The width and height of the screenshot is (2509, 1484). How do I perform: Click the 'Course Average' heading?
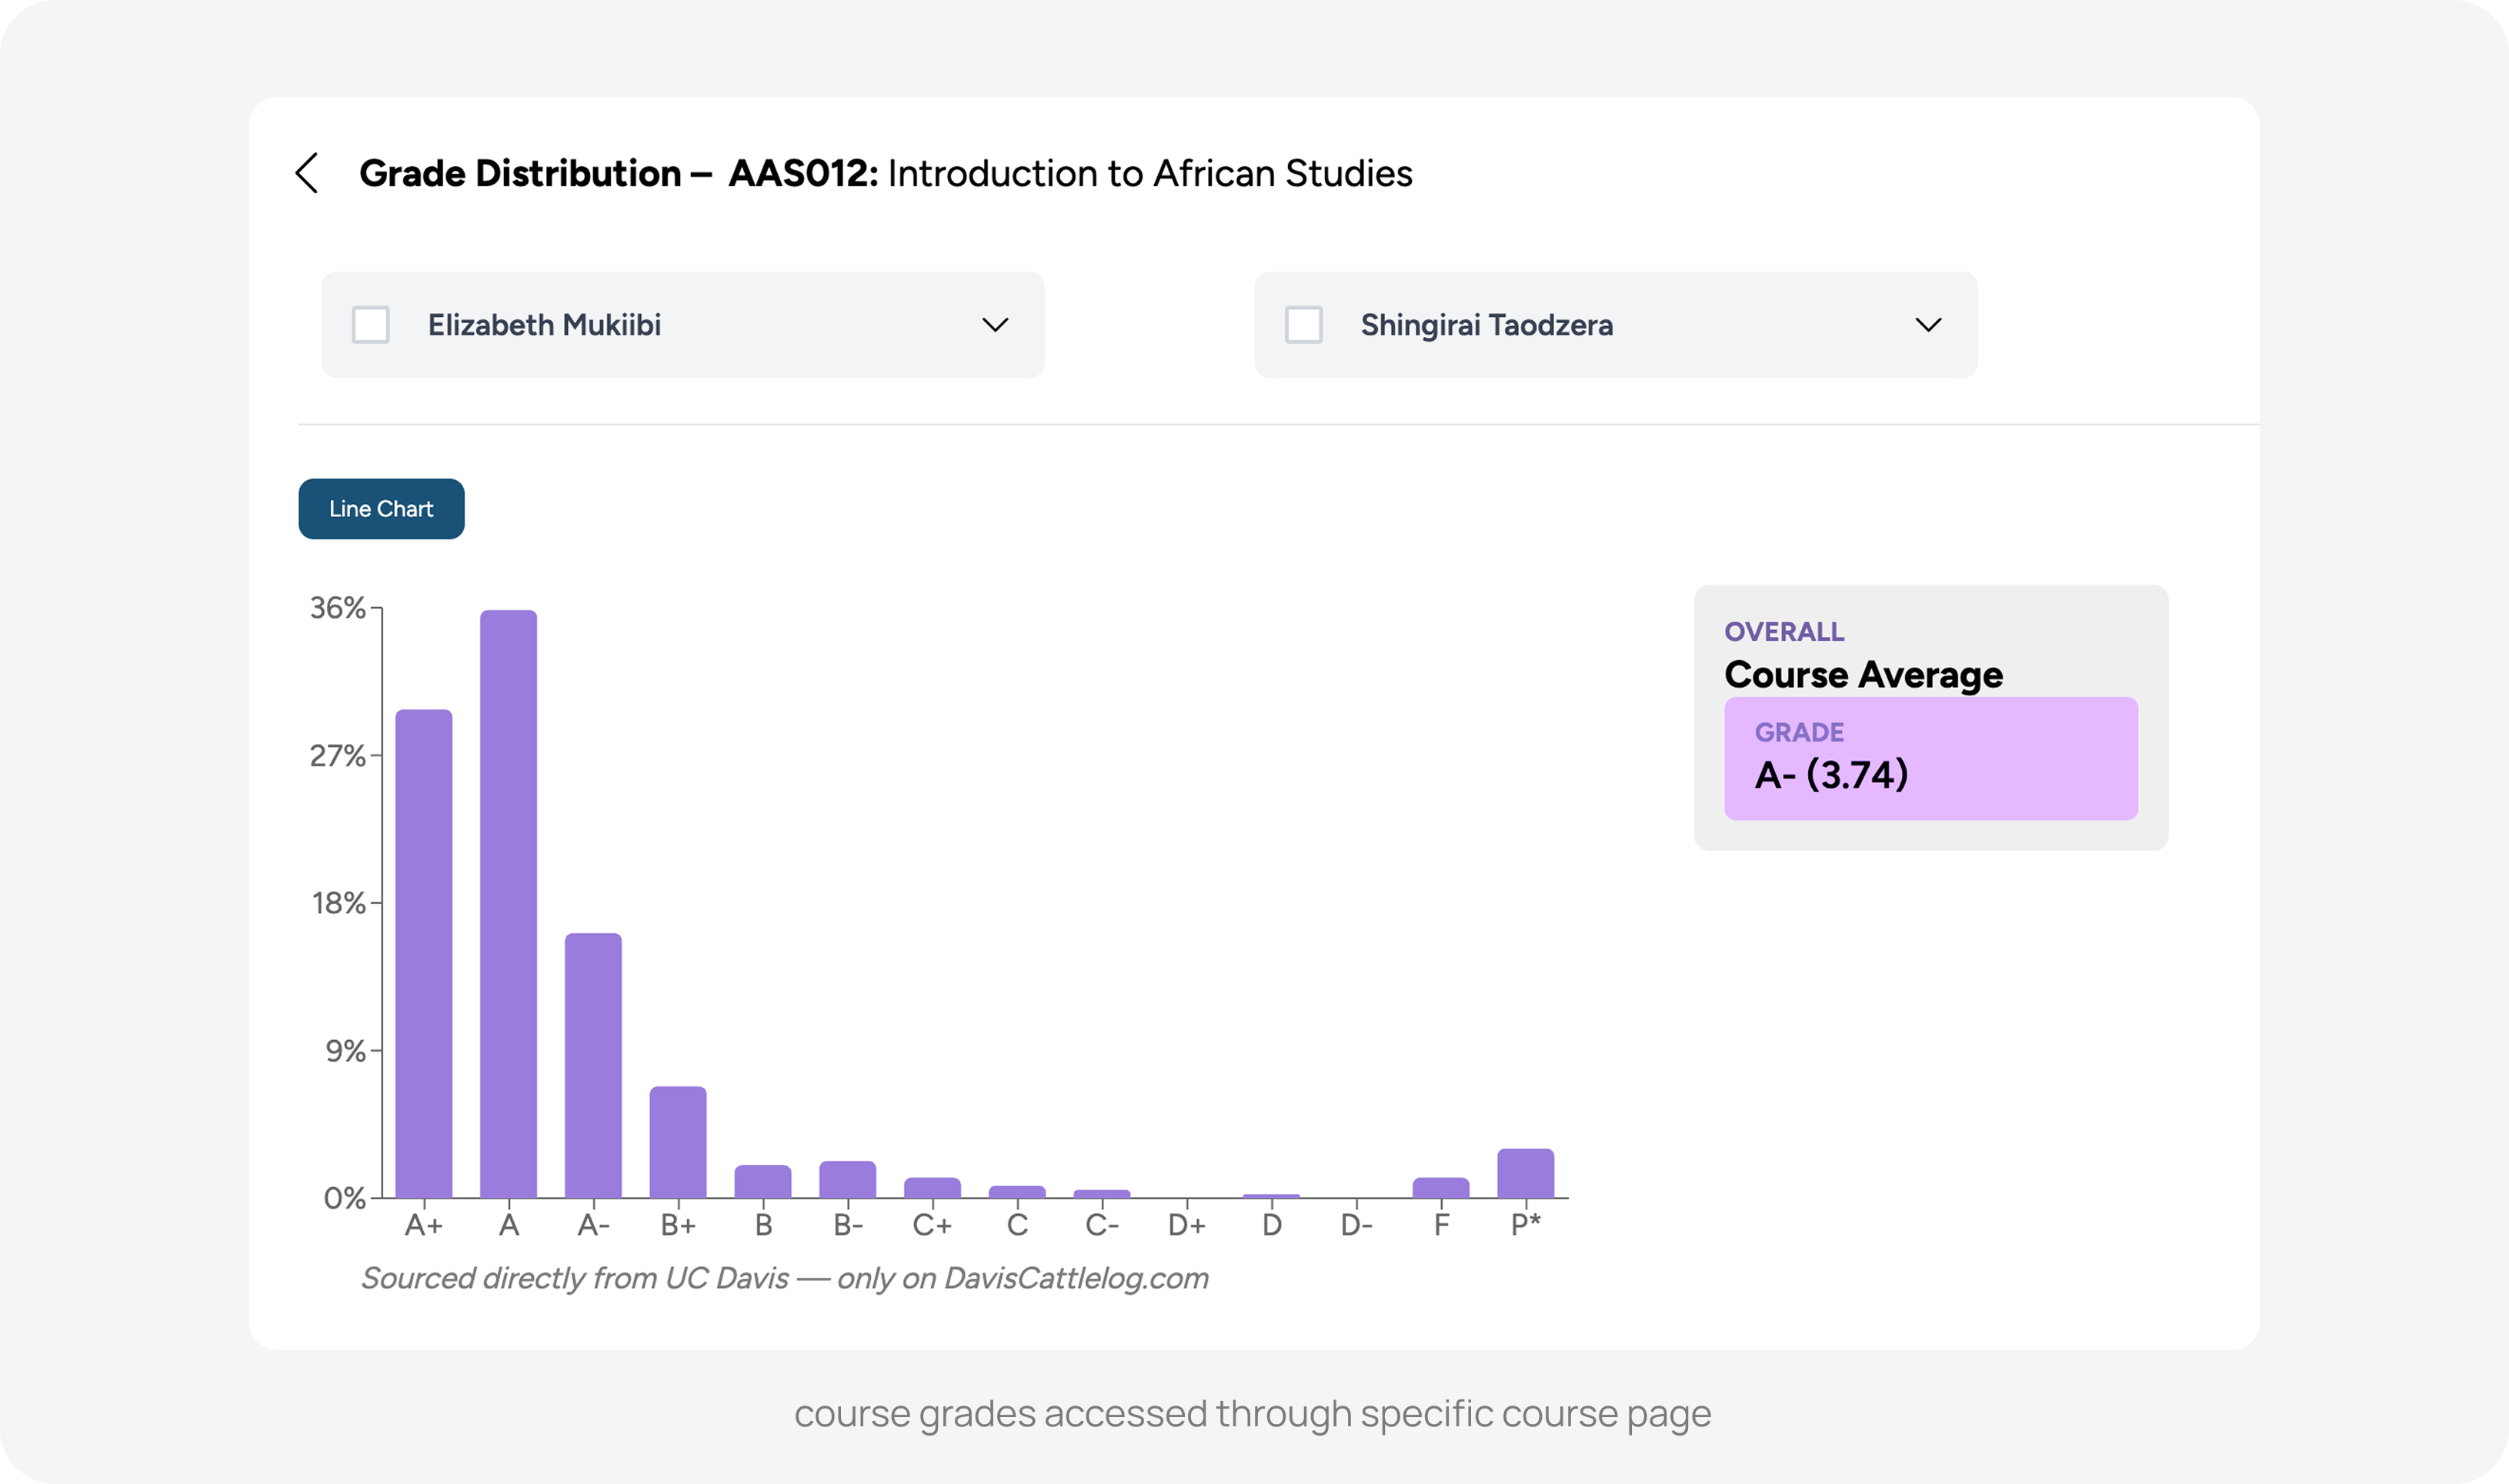(1864, 675)
